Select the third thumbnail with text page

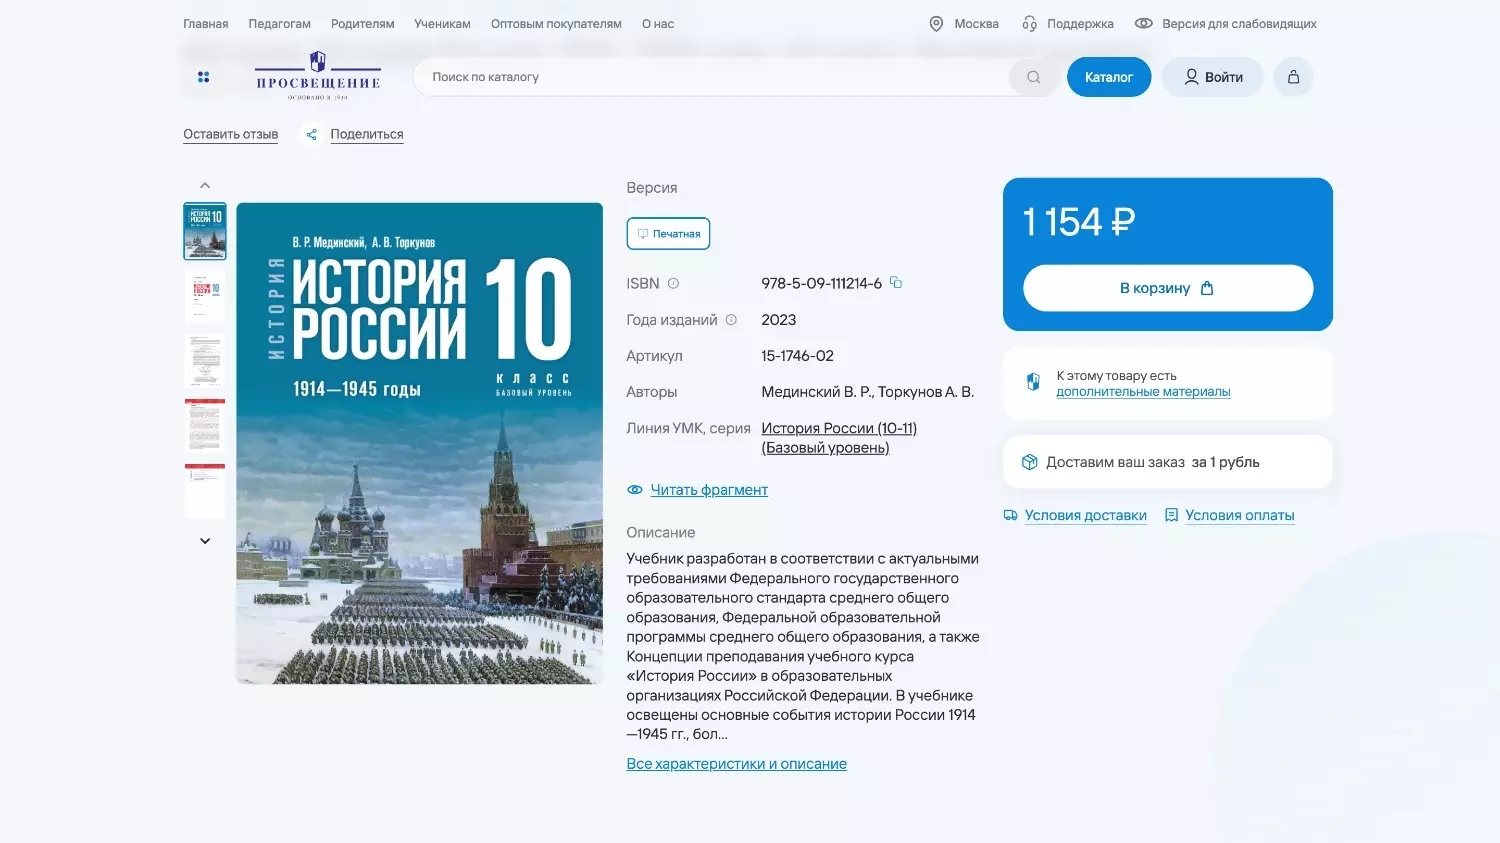205,361
